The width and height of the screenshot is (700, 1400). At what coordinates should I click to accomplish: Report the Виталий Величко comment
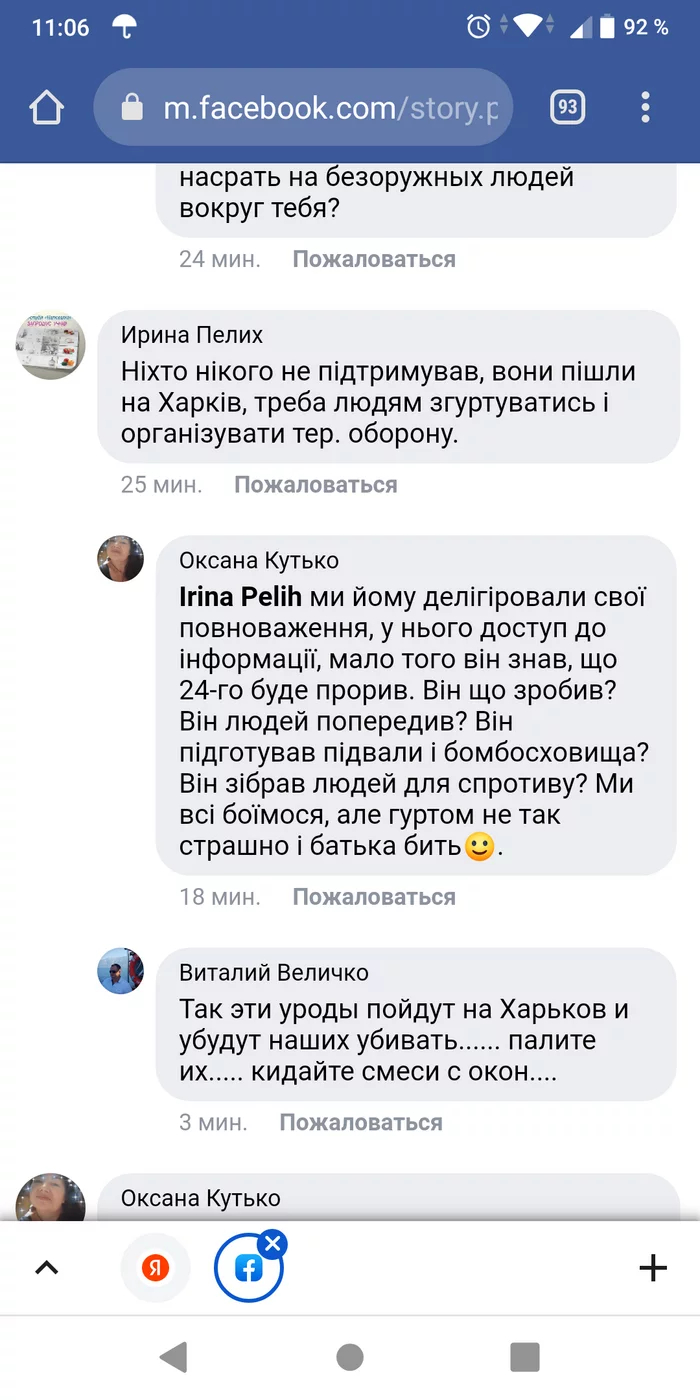(x=360, y=1122)
